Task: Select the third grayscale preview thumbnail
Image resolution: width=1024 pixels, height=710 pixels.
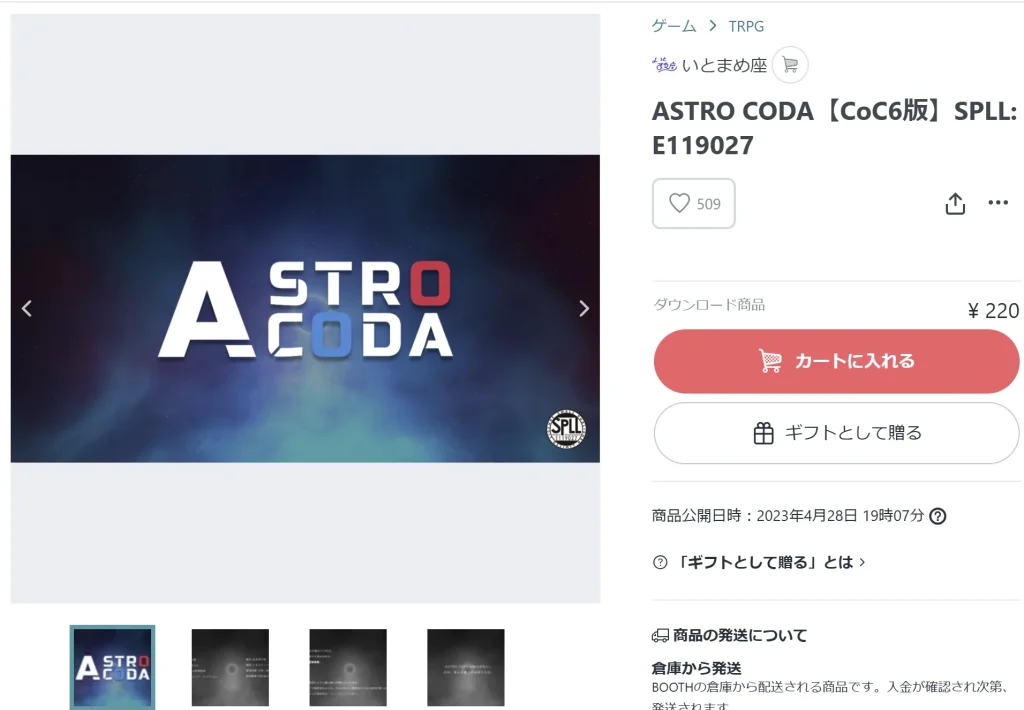Action: click(x=347, y=668)
